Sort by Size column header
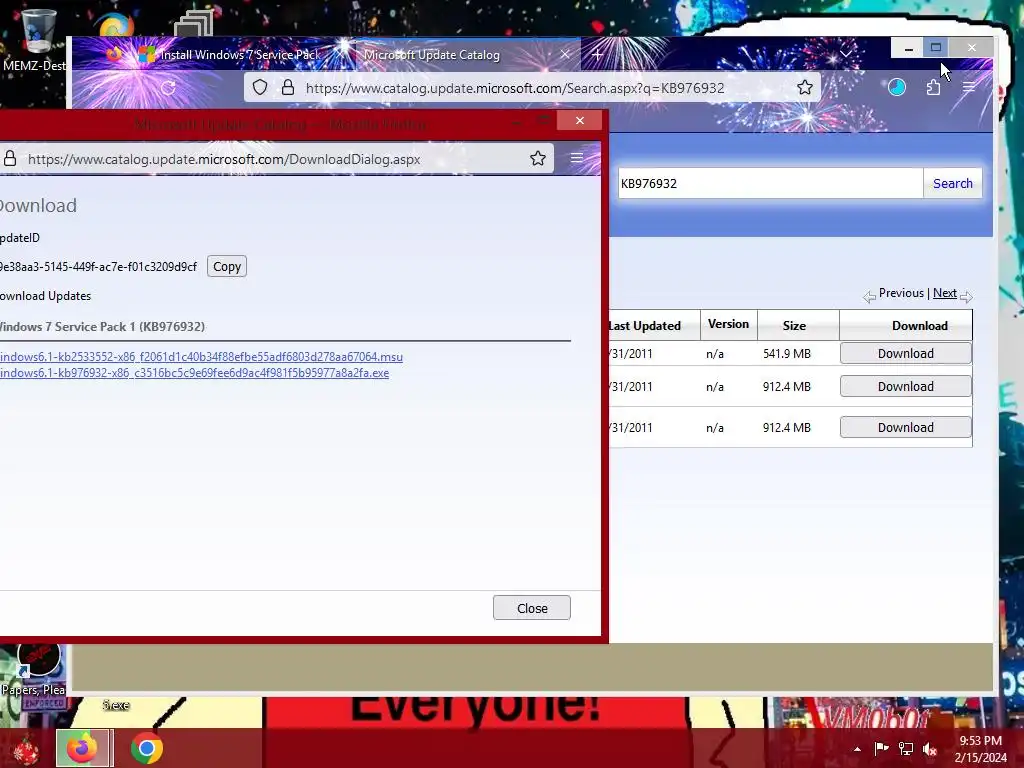The image size is (1024, 768). (794, 326)
